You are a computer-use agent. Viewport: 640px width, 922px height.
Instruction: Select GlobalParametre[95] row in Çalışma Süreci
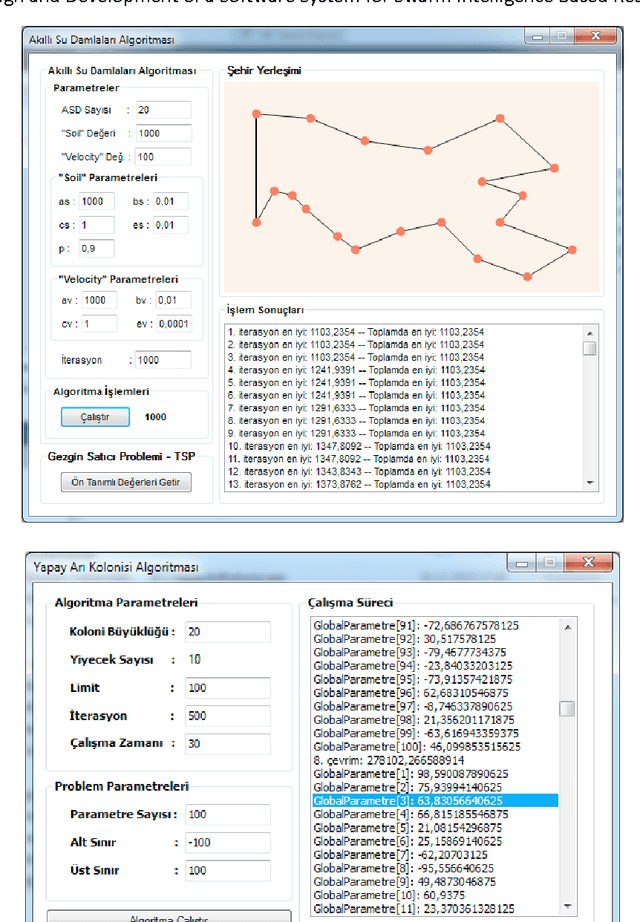click(412, 680)
